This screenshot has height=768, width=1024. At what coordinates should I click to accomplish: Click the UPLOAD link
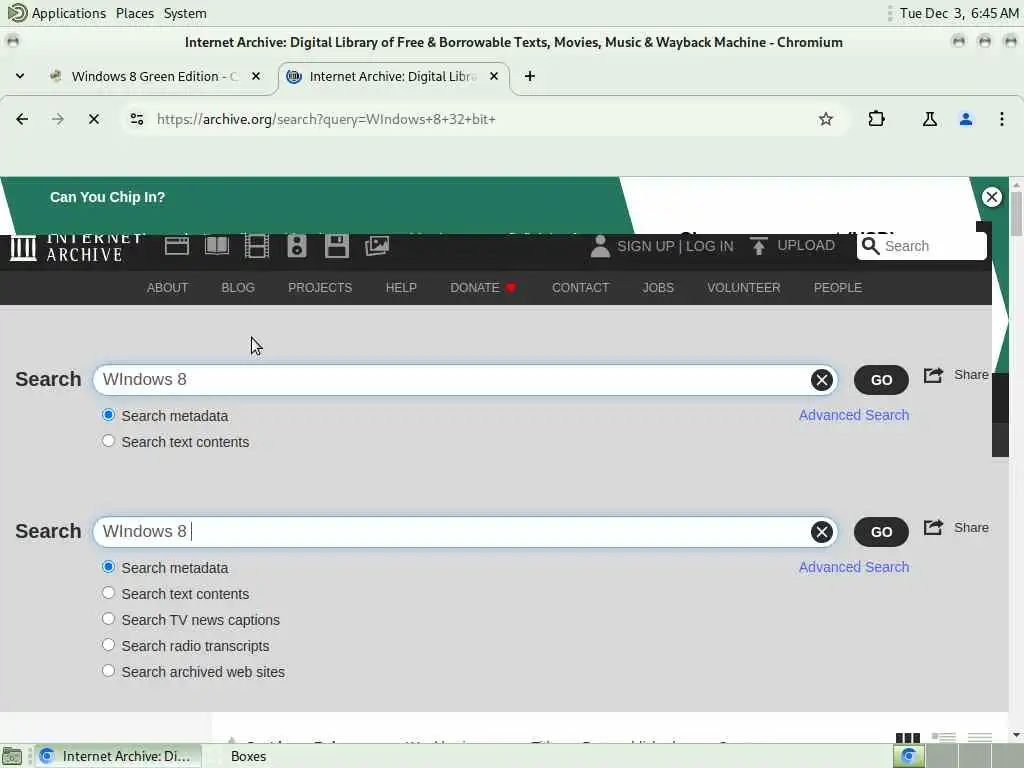(806, 246)
